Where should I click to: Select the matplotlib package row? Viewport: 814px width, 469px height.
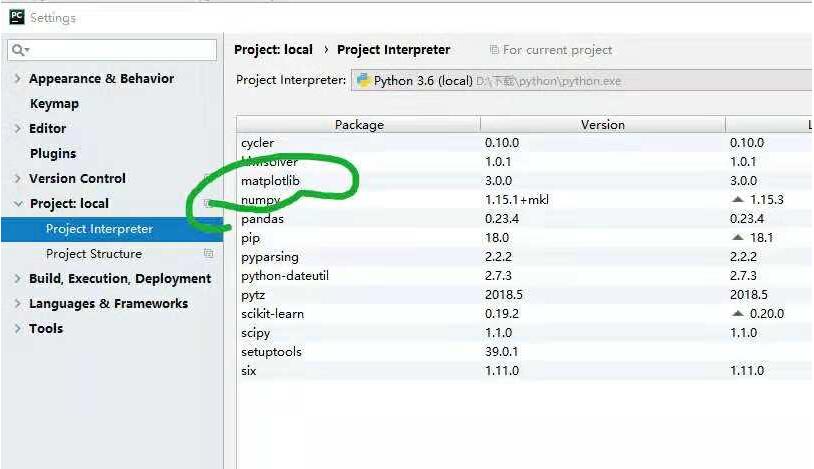coord(270,181)
